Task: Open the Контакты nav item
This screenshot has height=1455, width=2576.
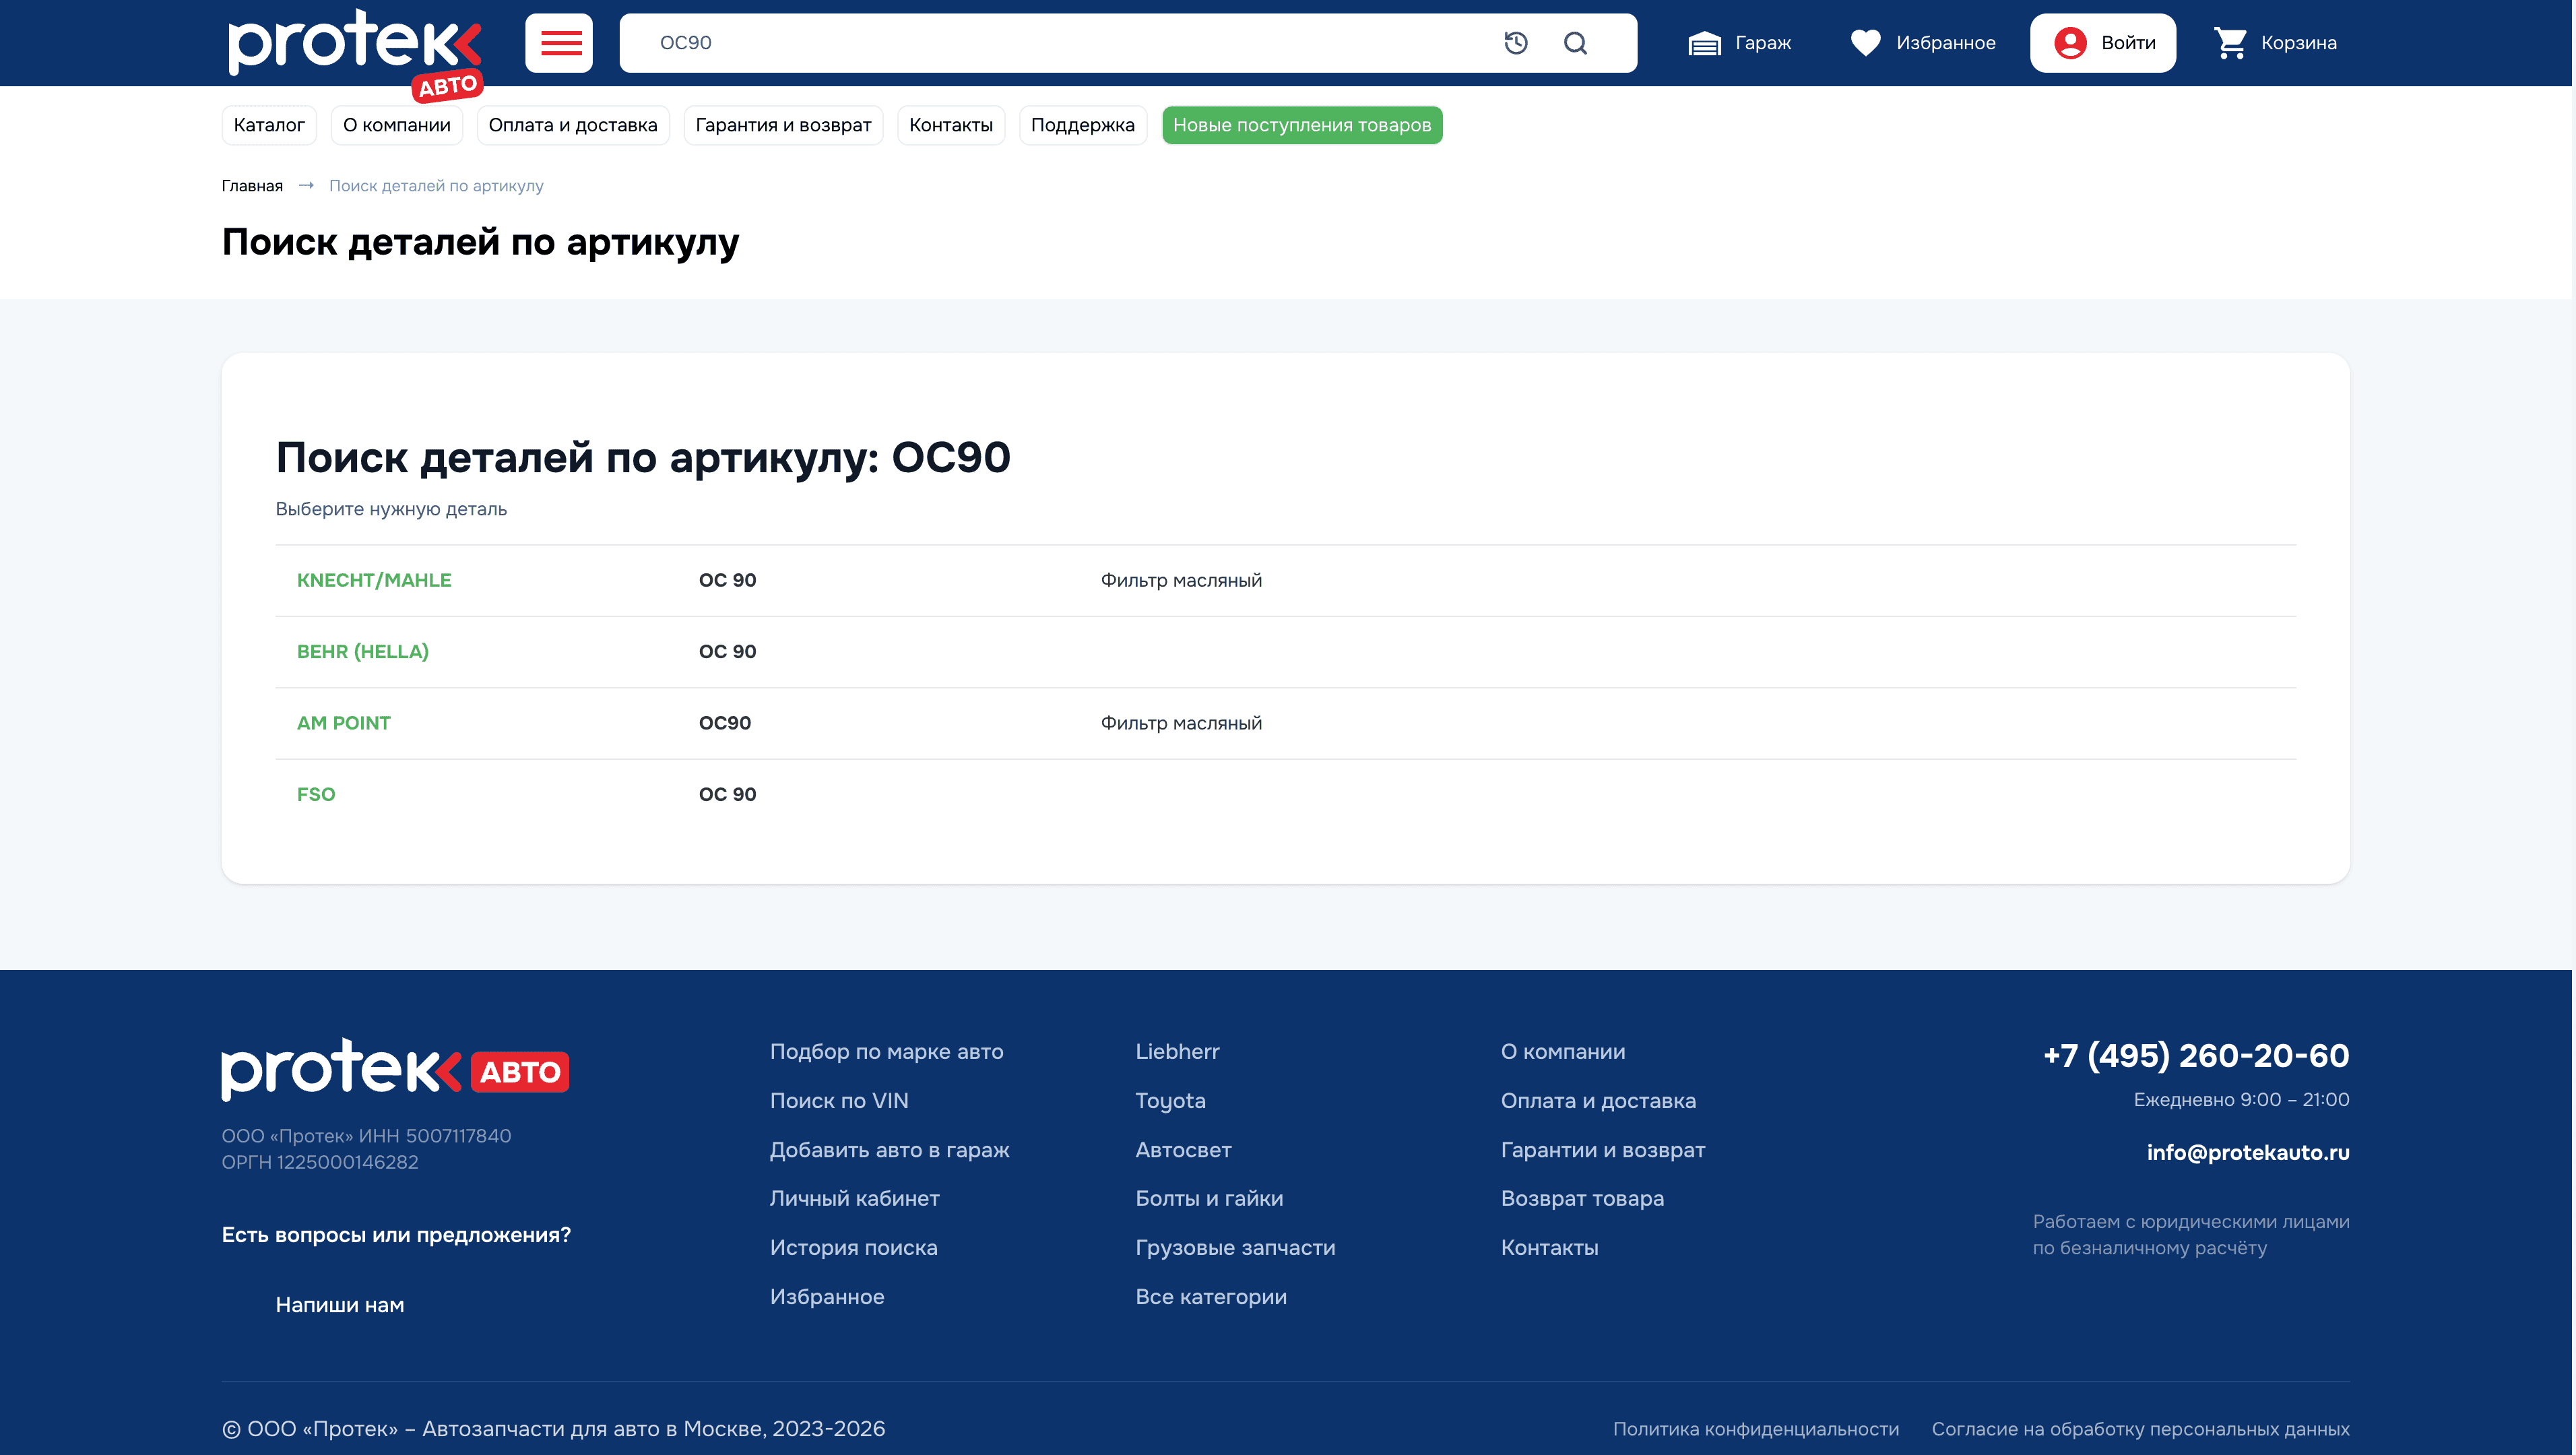Action: [x=951, y=125]
